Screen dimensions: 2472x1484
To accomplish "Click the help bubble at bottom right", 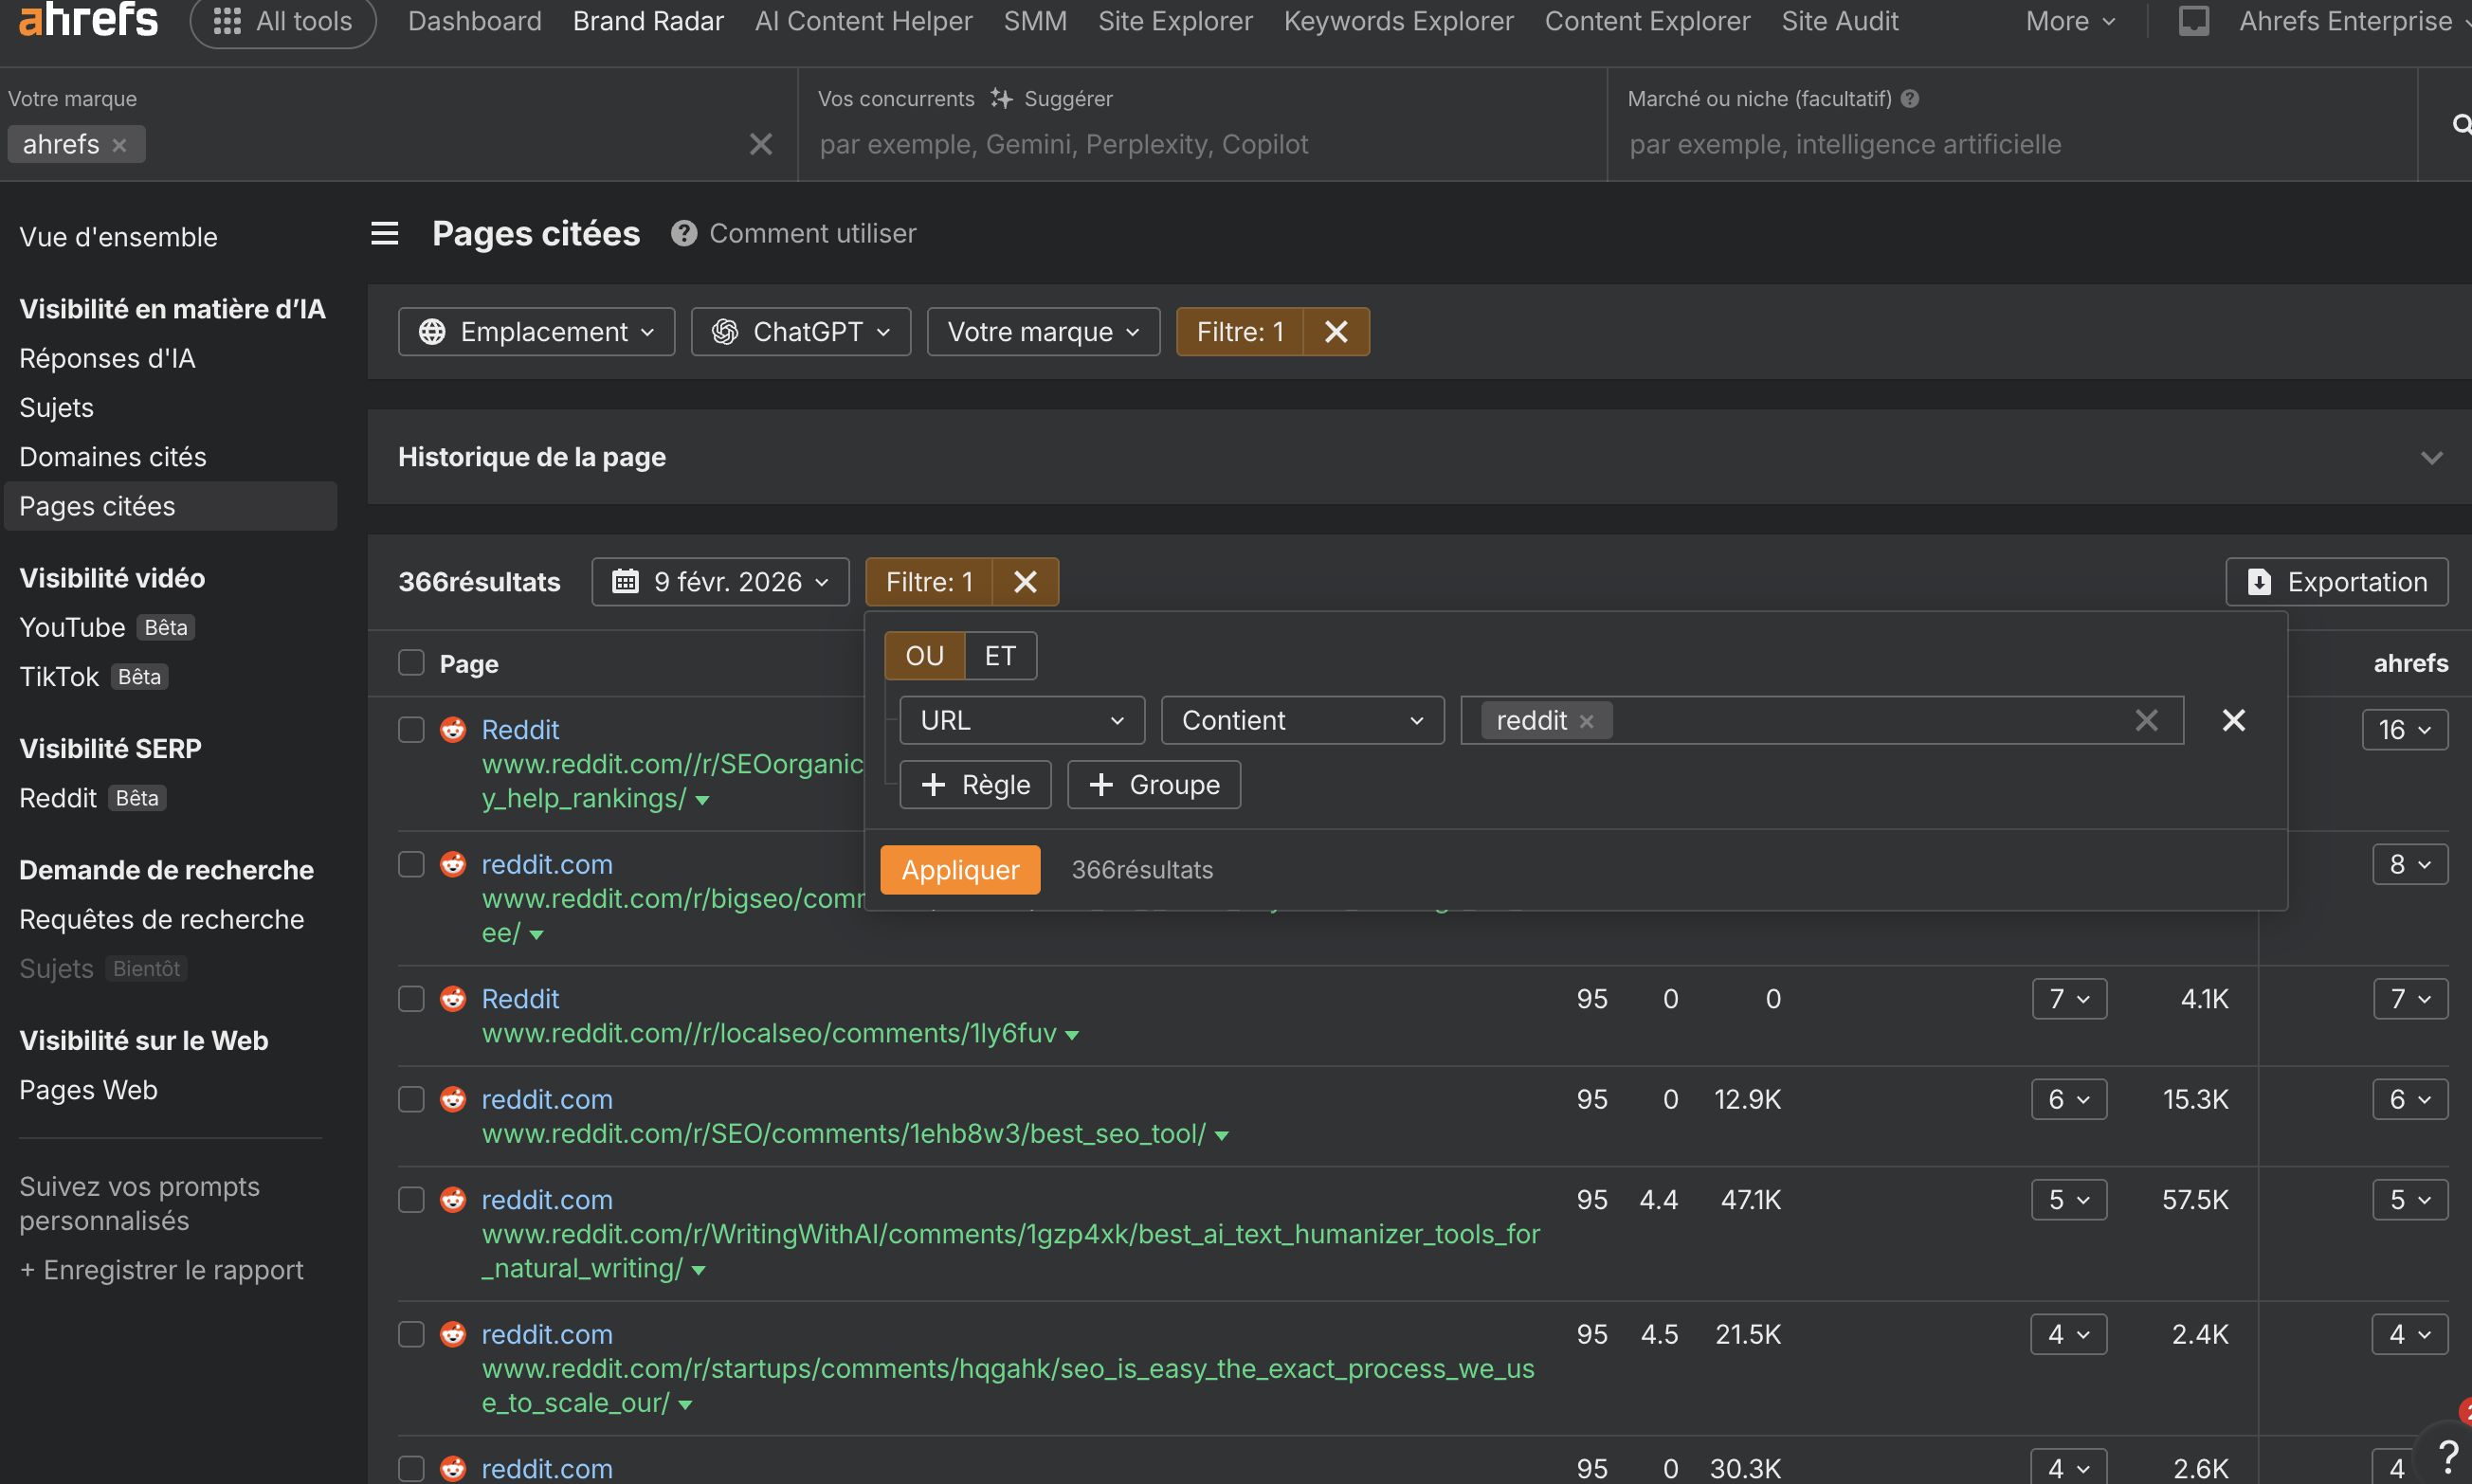I will pyautogui.click(x=2452, y=1456).
